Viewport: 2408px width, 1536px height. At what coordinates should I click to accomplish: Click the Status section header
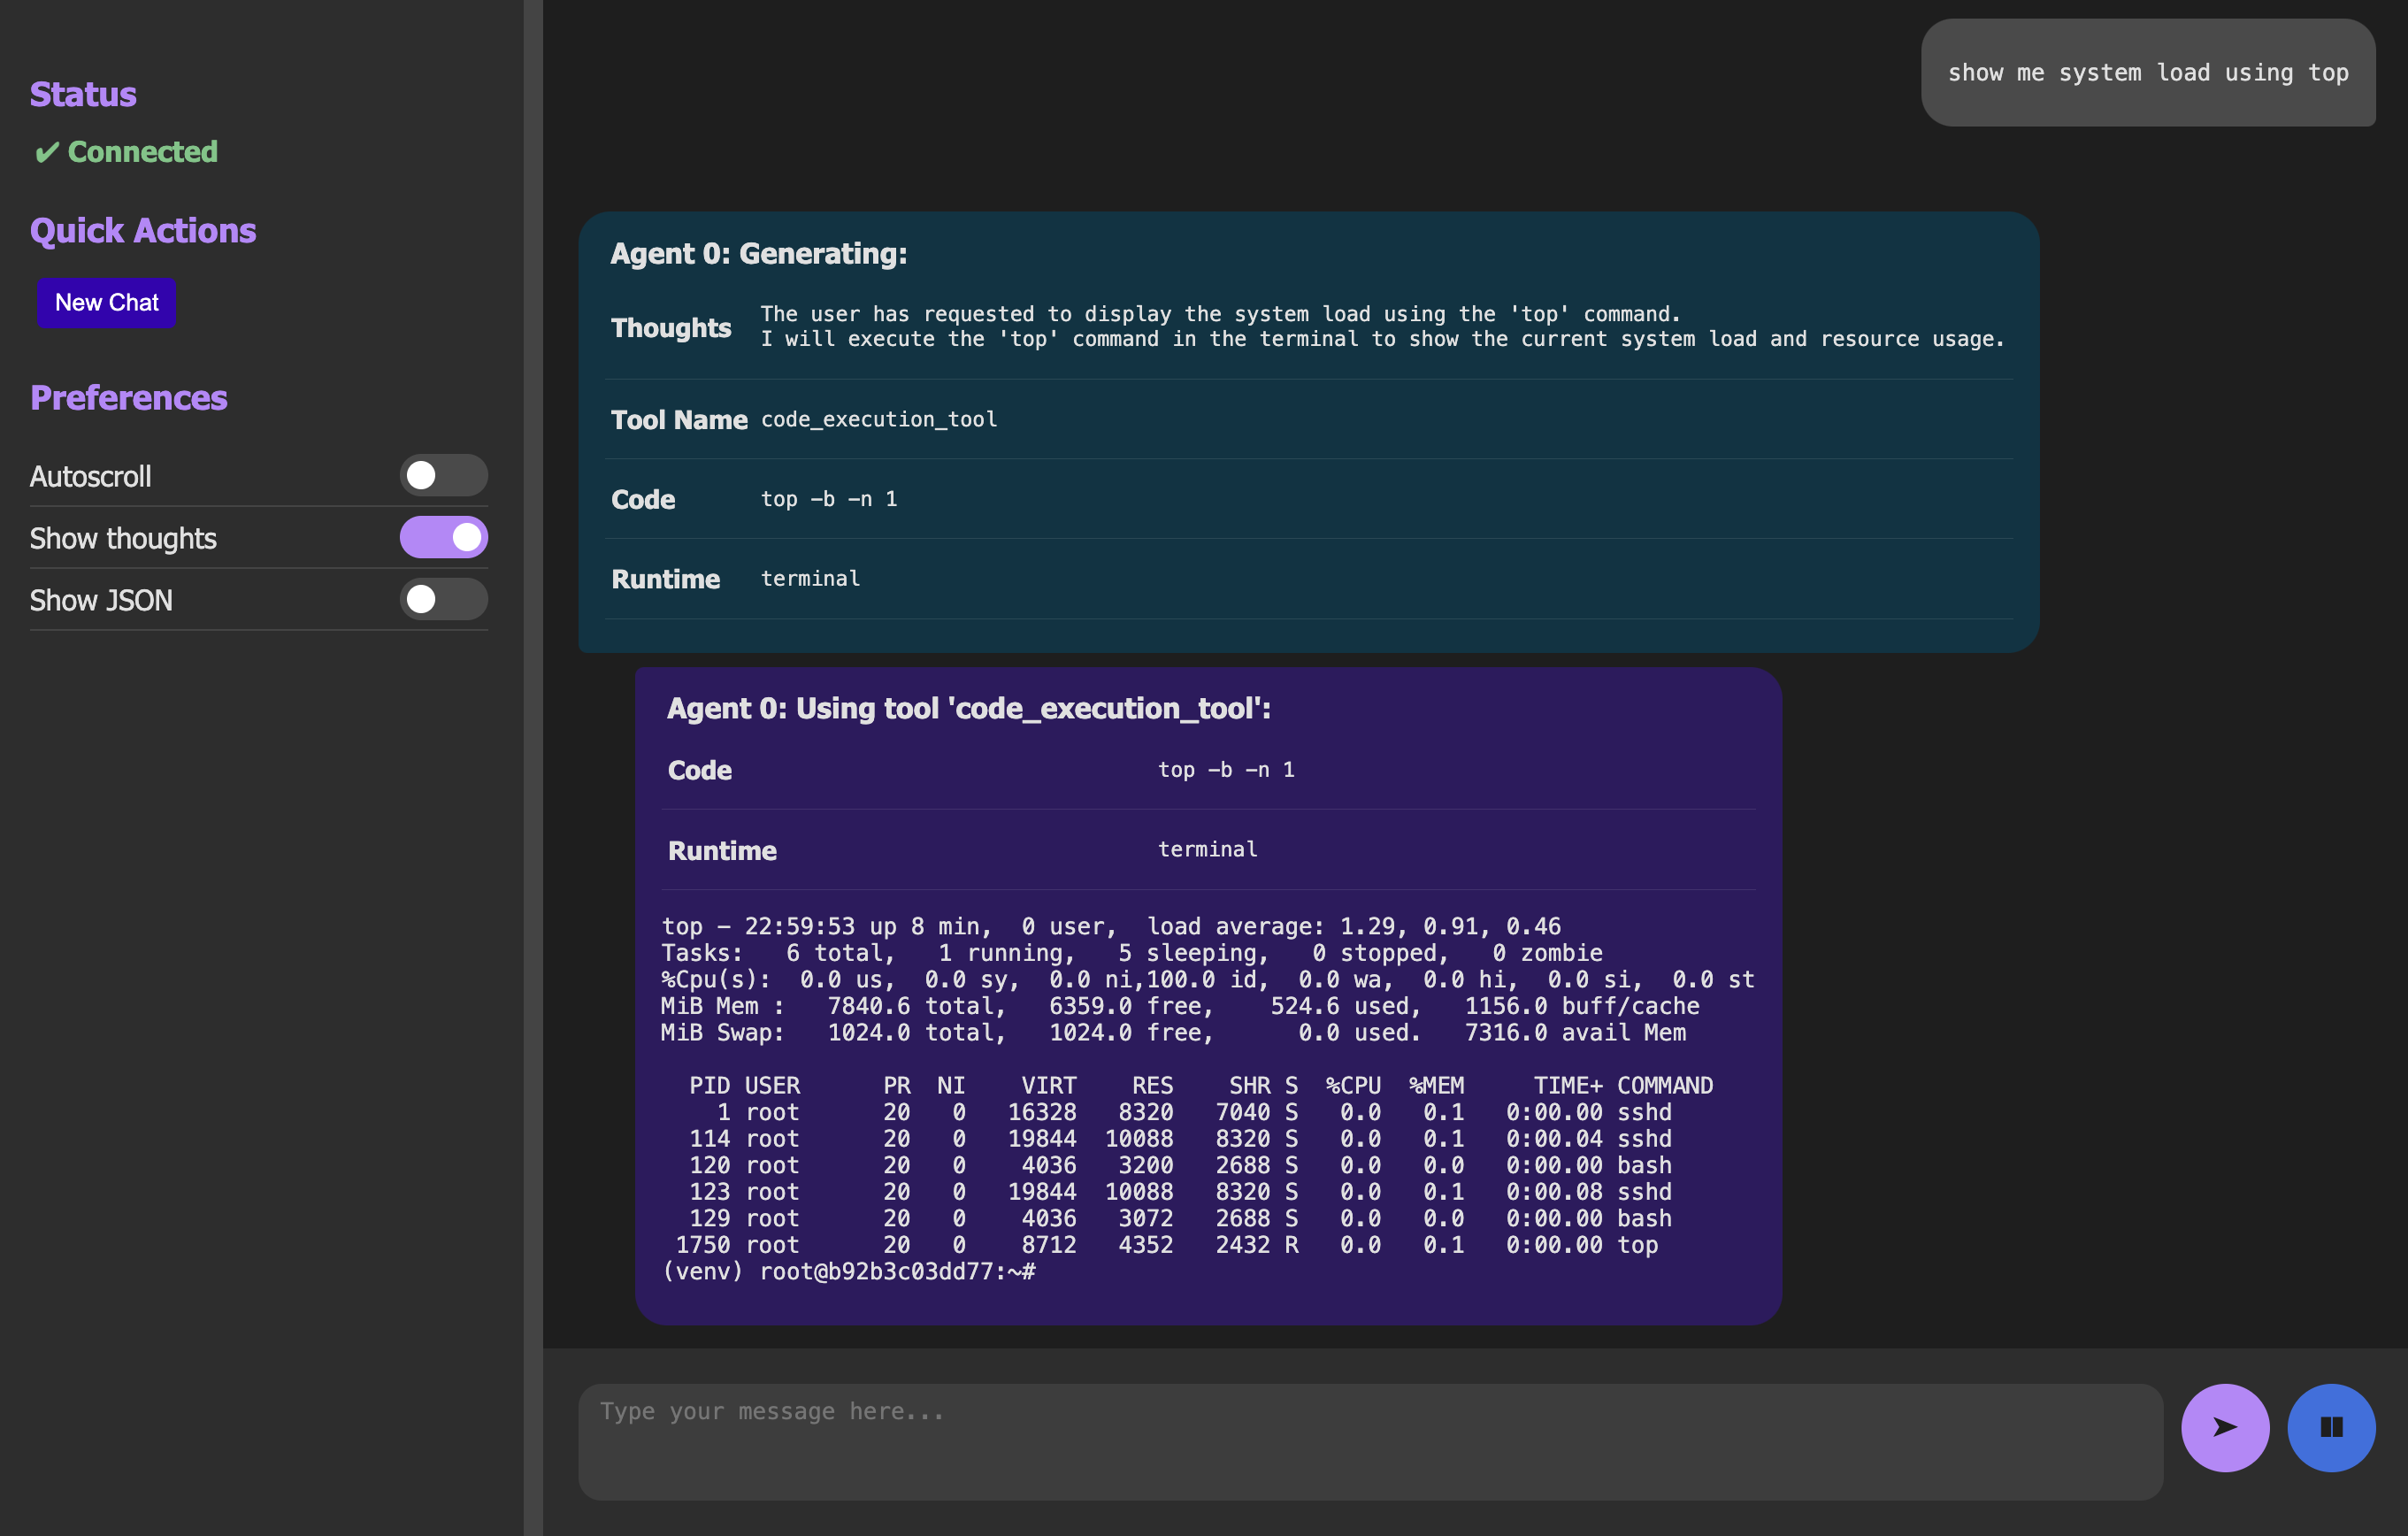[x=82, y=93]
